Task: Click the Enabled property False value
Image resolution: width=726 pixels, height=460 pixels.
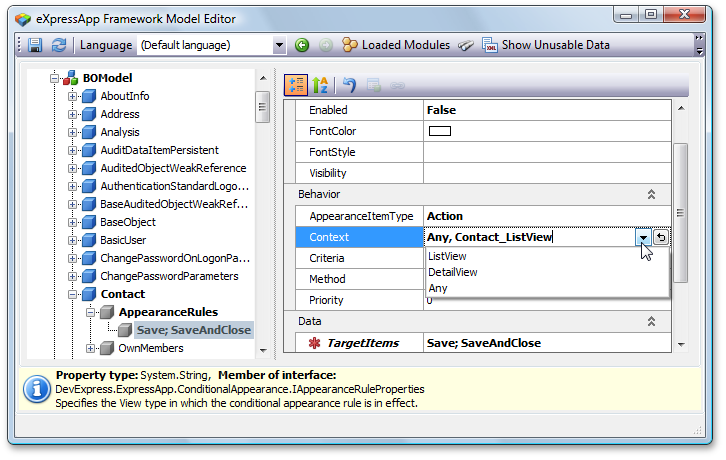Action: click(547, 110)
